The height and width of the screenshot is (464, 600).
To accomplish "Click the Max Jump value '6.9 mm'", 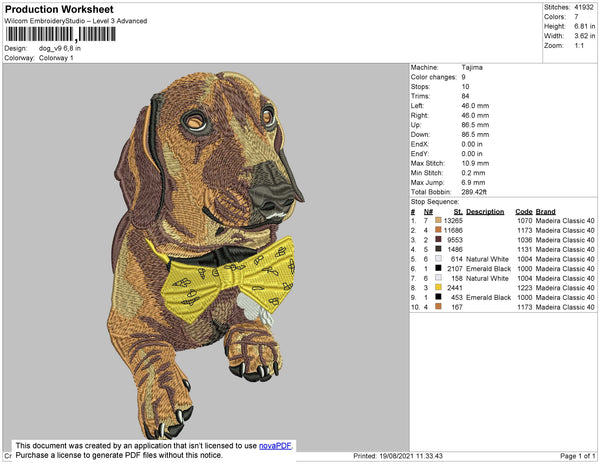I will click(473, 182).
